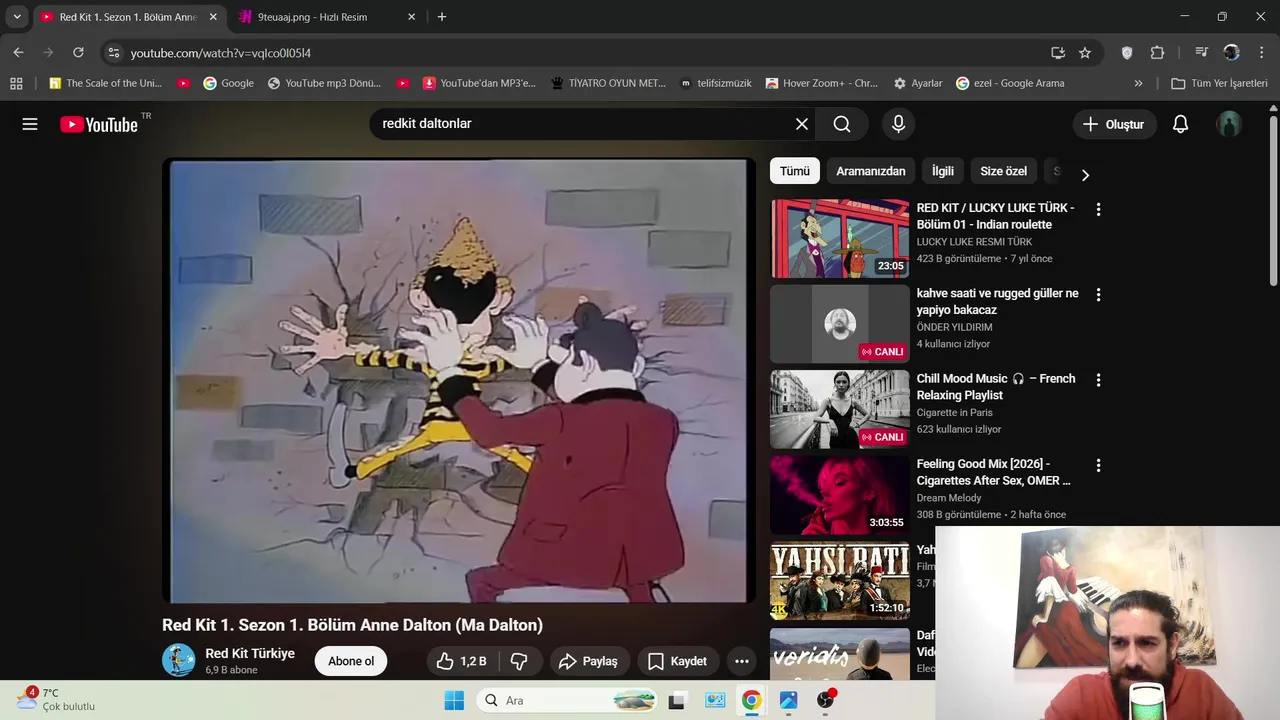This screenshot has width=1280, height=720.
Task: Select the Tümü filter chip
Action: point(795,171)
